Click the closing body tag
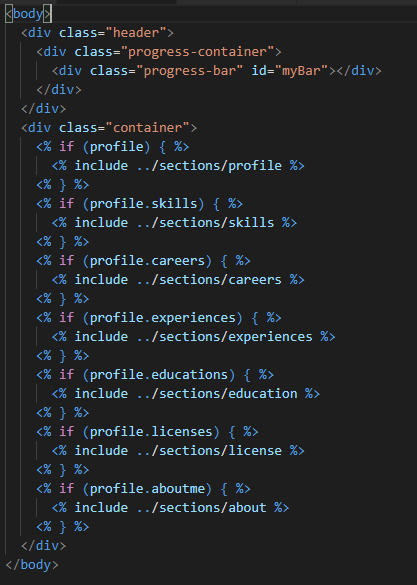The width and height of the screenshot is (417, 585). pyautogui.click(x=32, y=565)
